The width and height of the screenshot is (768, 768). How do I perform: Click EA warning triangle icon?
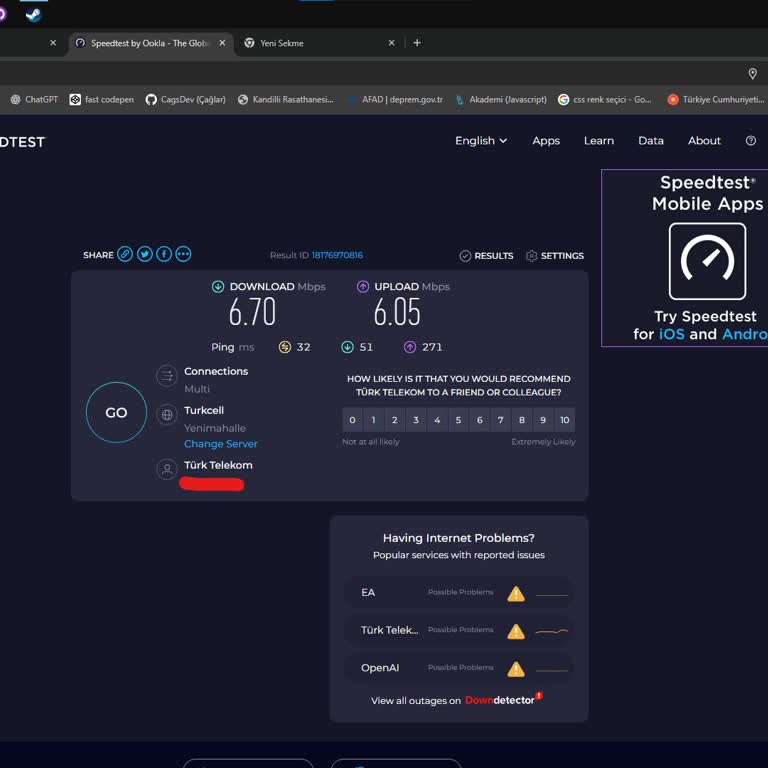pos(516,594)
